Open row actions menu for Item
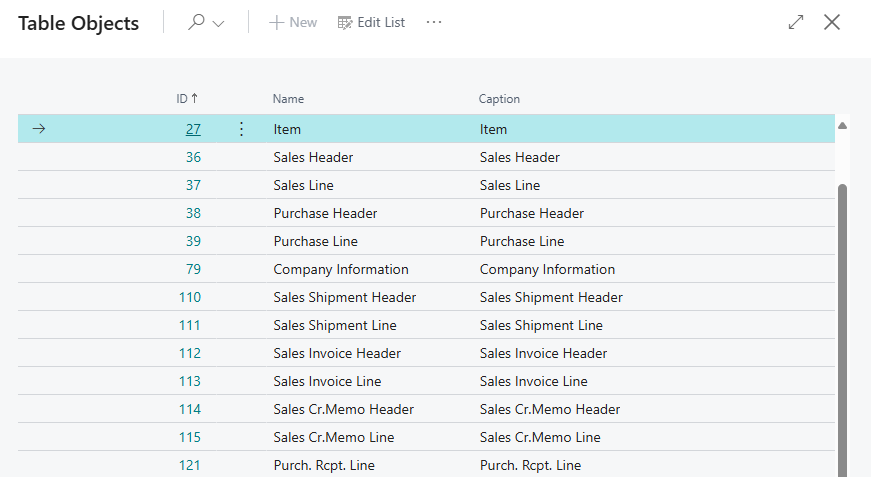The image size is (871, 477). pyautogui.click(x=241, y=129)
